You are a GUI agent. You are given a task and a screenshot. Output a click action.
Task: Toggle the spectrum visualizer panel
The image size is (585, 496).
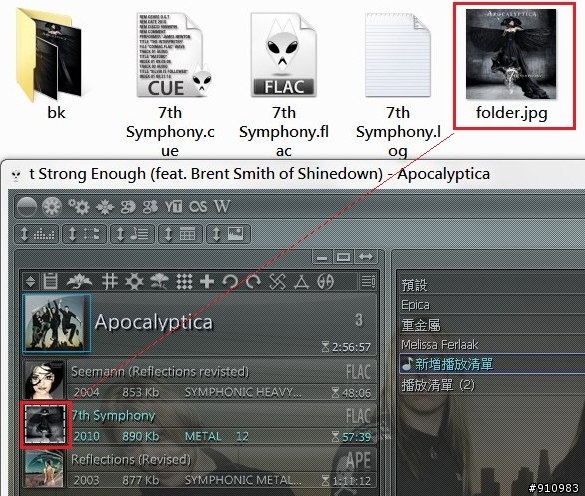[x=37, y=234]
